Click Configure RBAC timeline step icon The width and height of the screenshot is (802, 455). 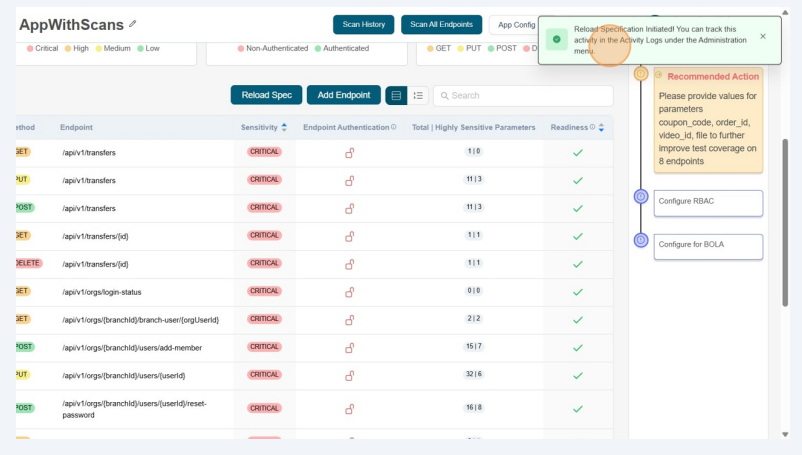(641, 196)
